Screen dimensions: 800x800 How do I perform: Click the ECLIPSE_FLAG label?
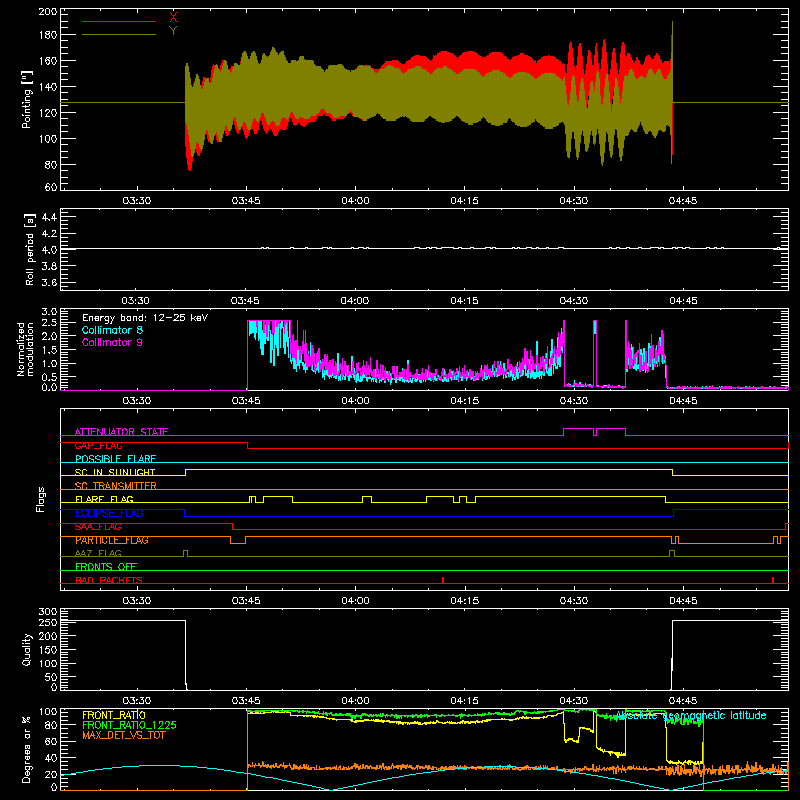(109, 513)
